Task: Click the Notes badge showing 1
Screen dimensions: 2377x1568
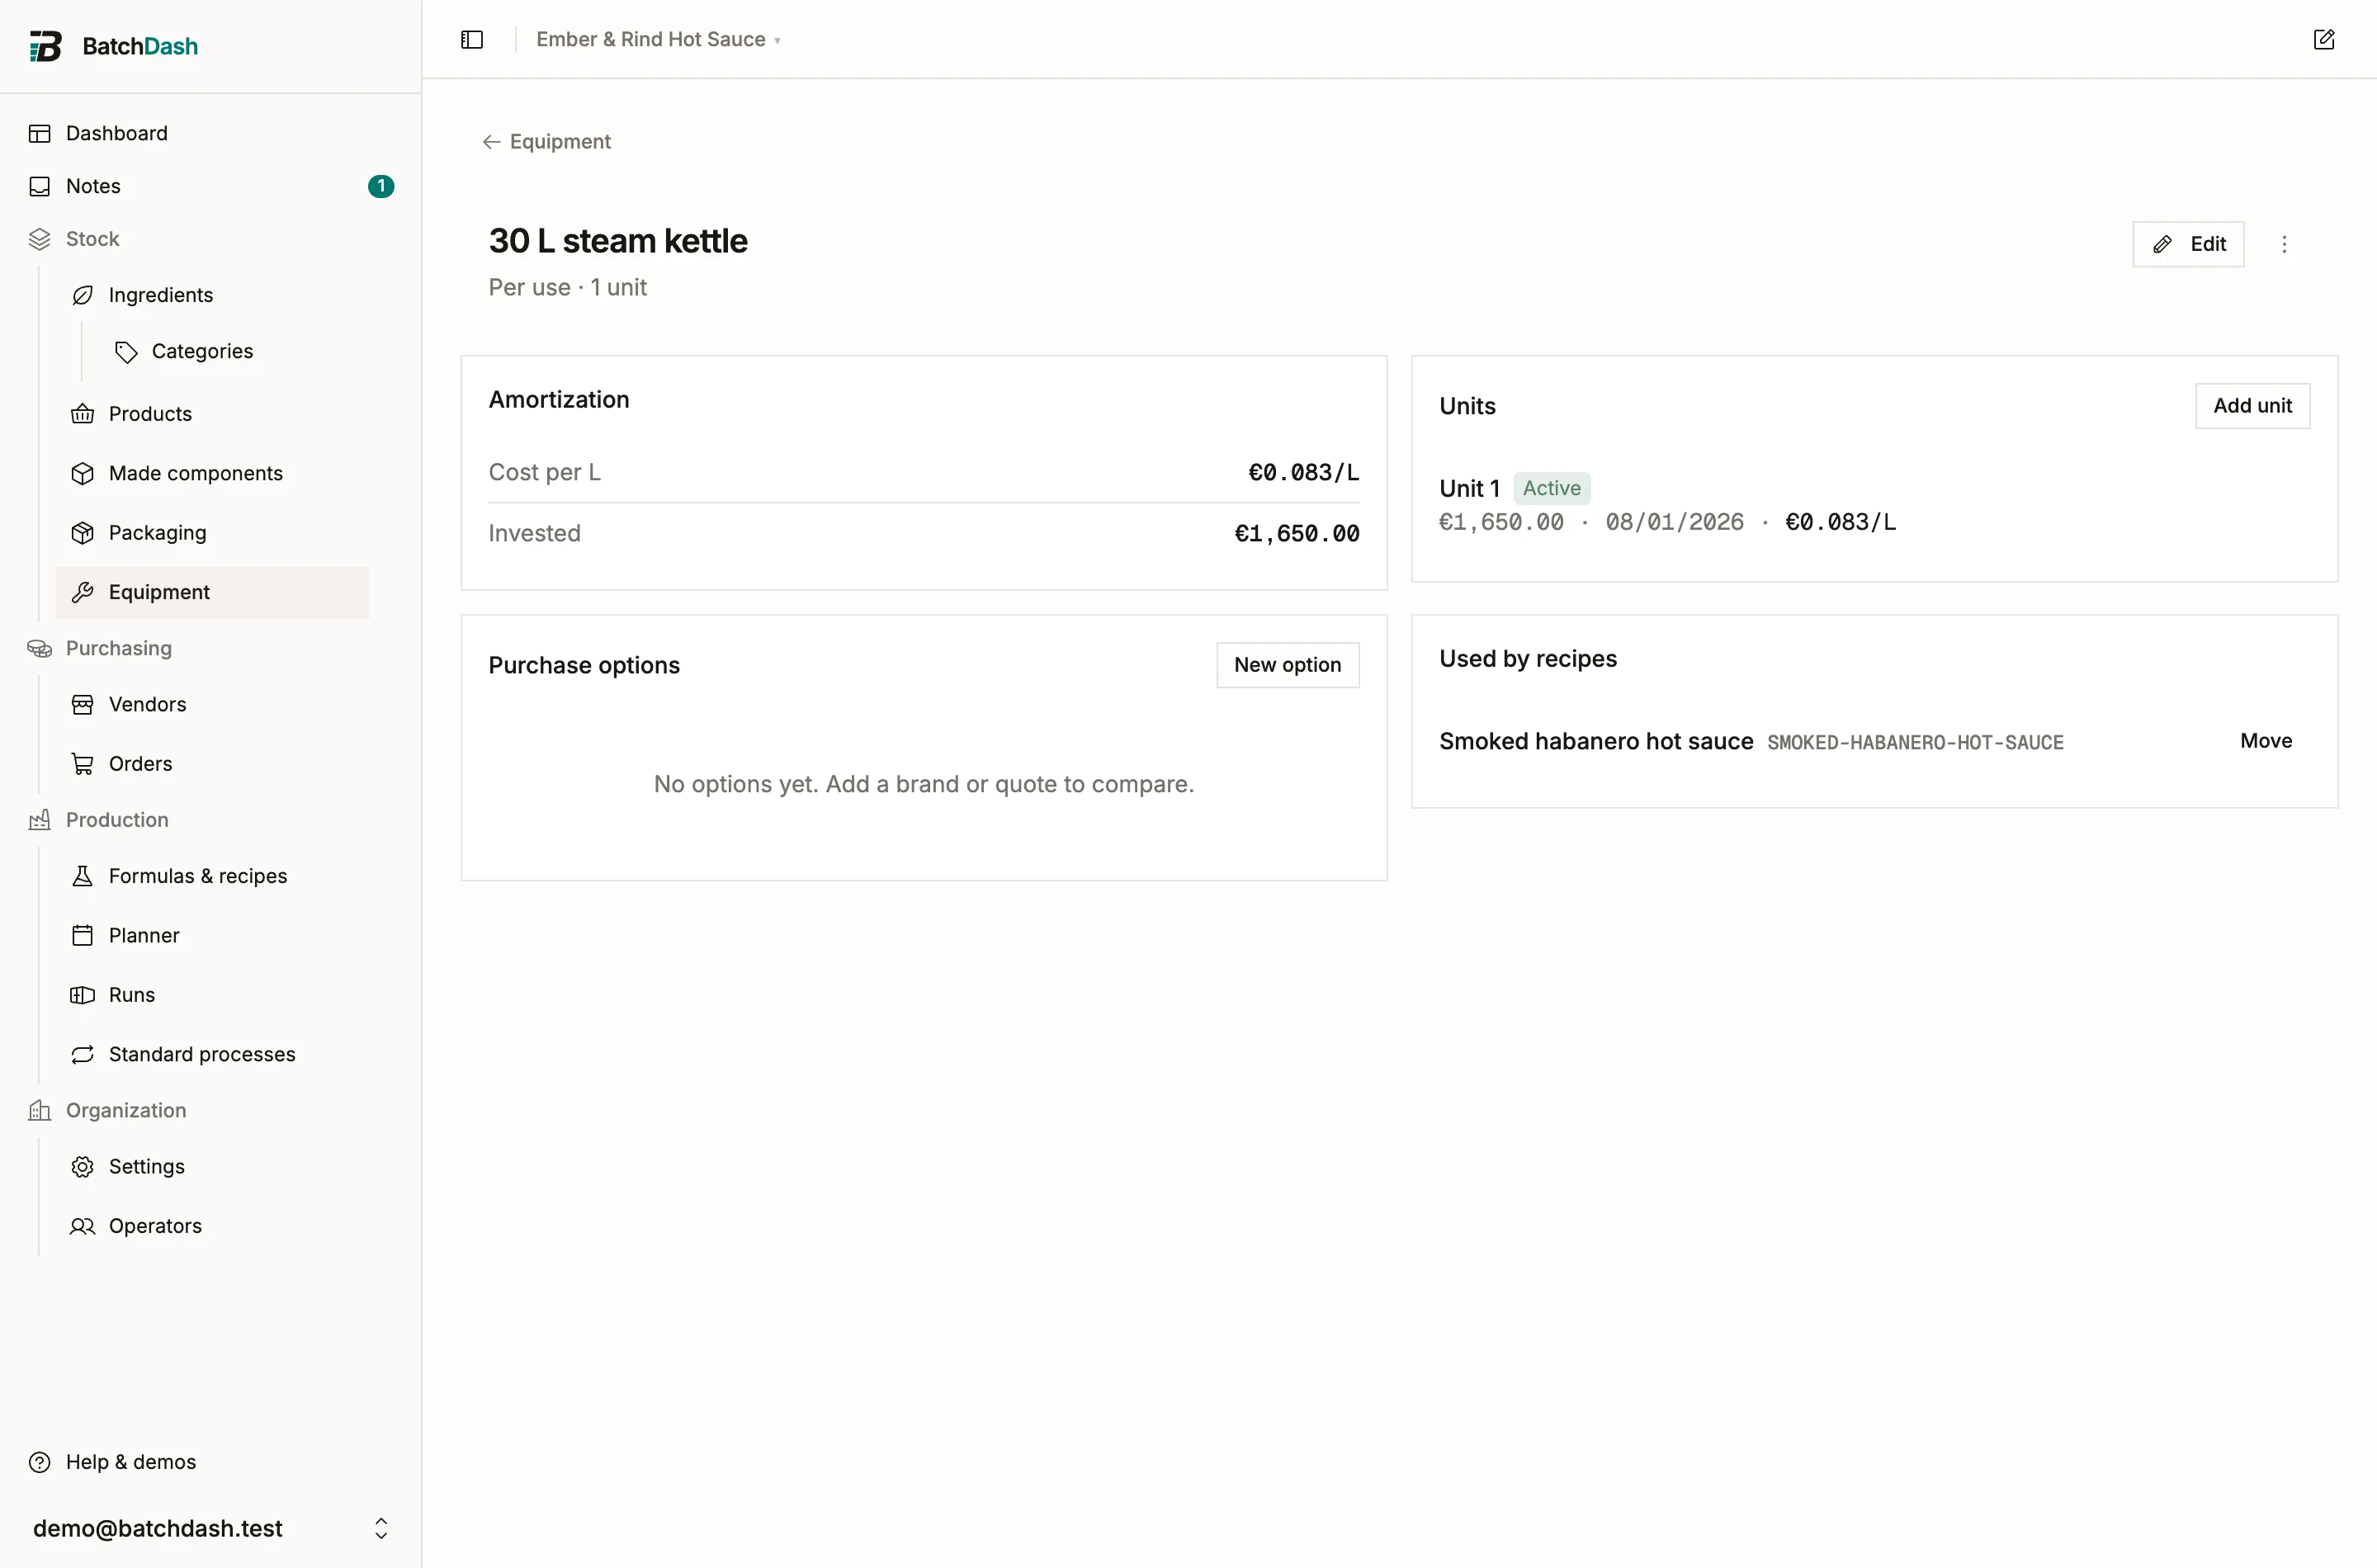Action: pos(381,186)
